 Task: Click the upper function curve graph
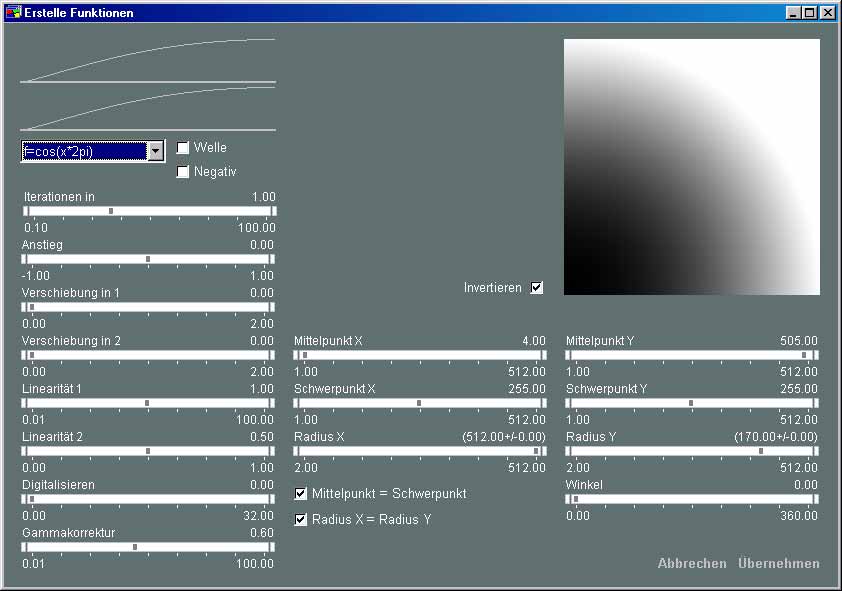148,60
